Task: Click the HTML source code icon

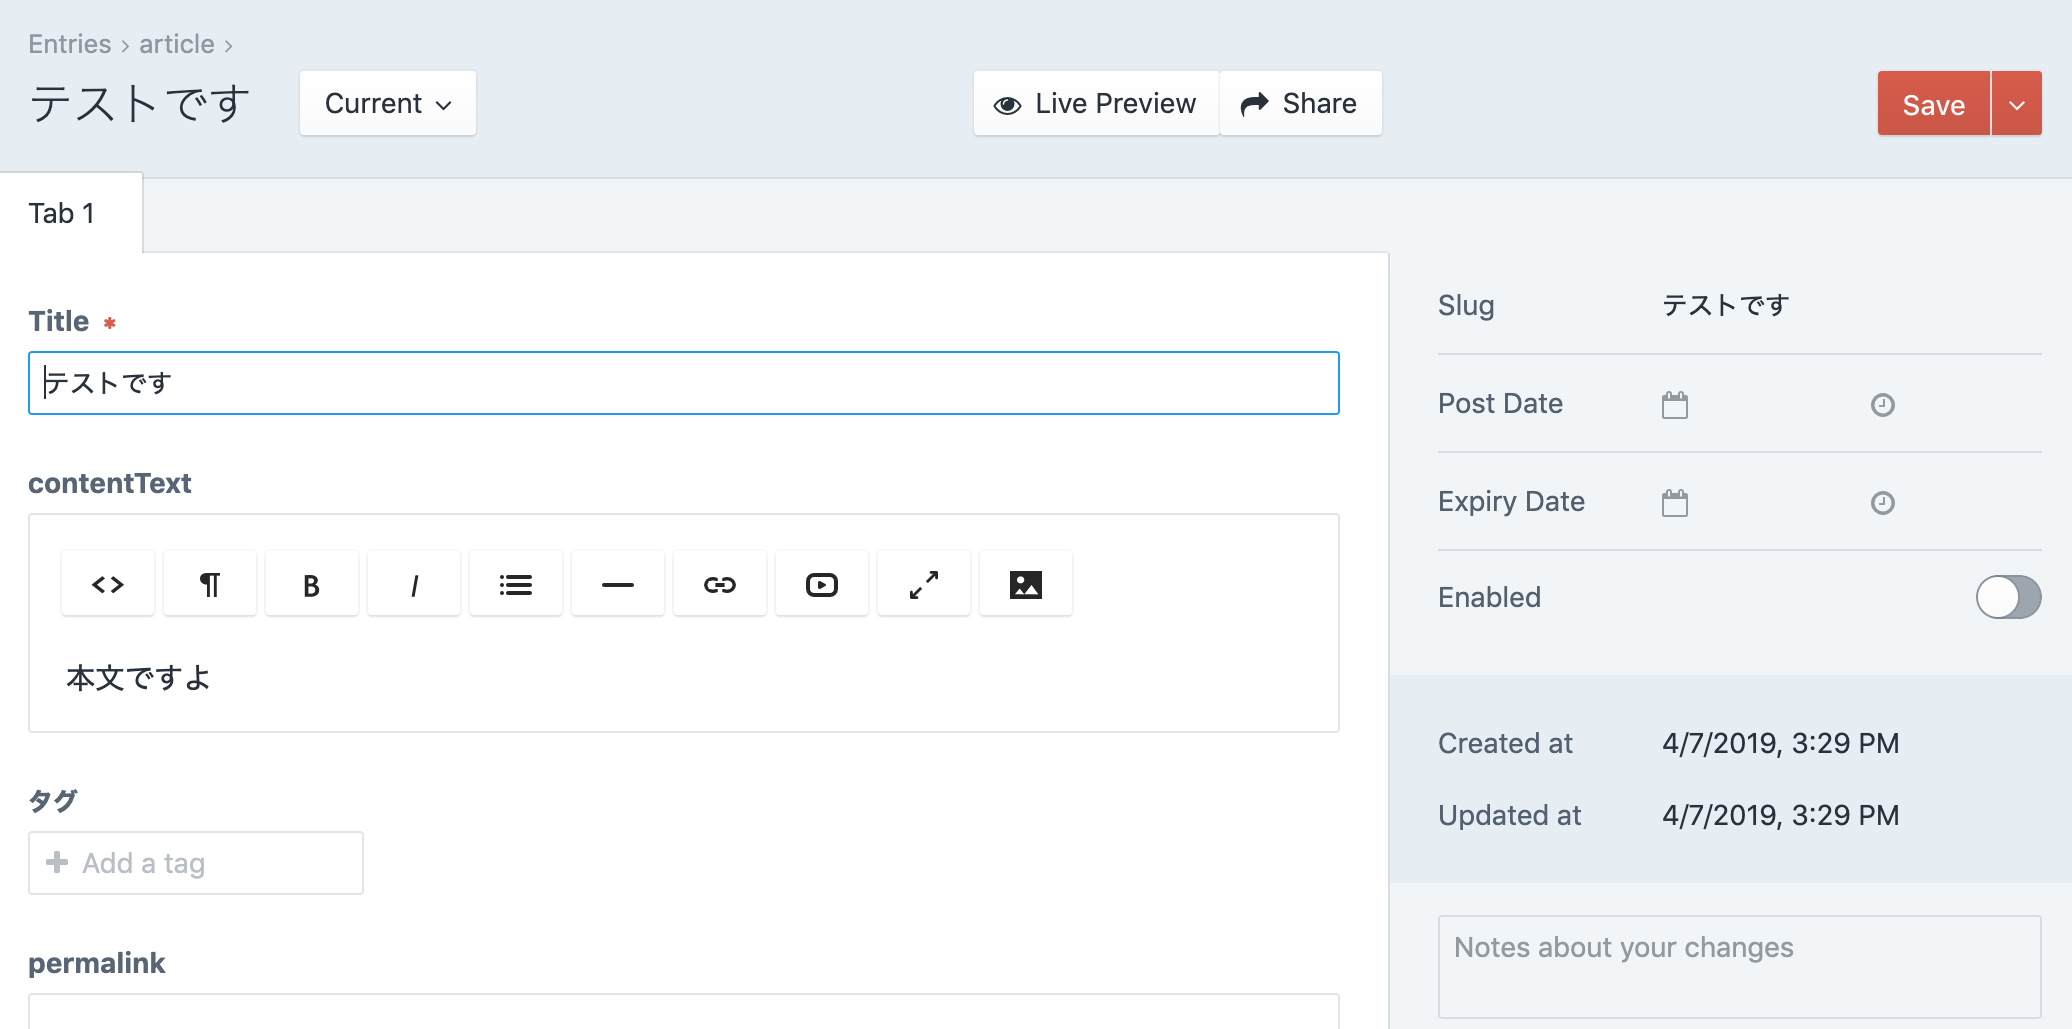Action: (x=108, y=585)
